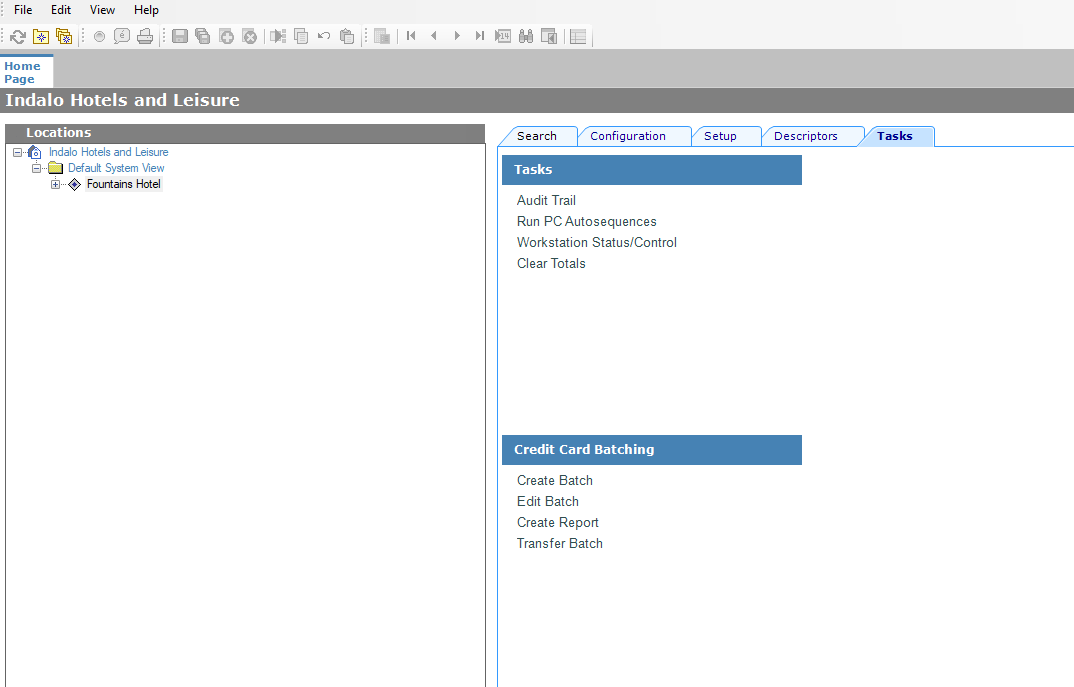Click the printer icon in the toolbar
Image resolution: width=1074 pixels, height=687 pixels.
(145, 37)
